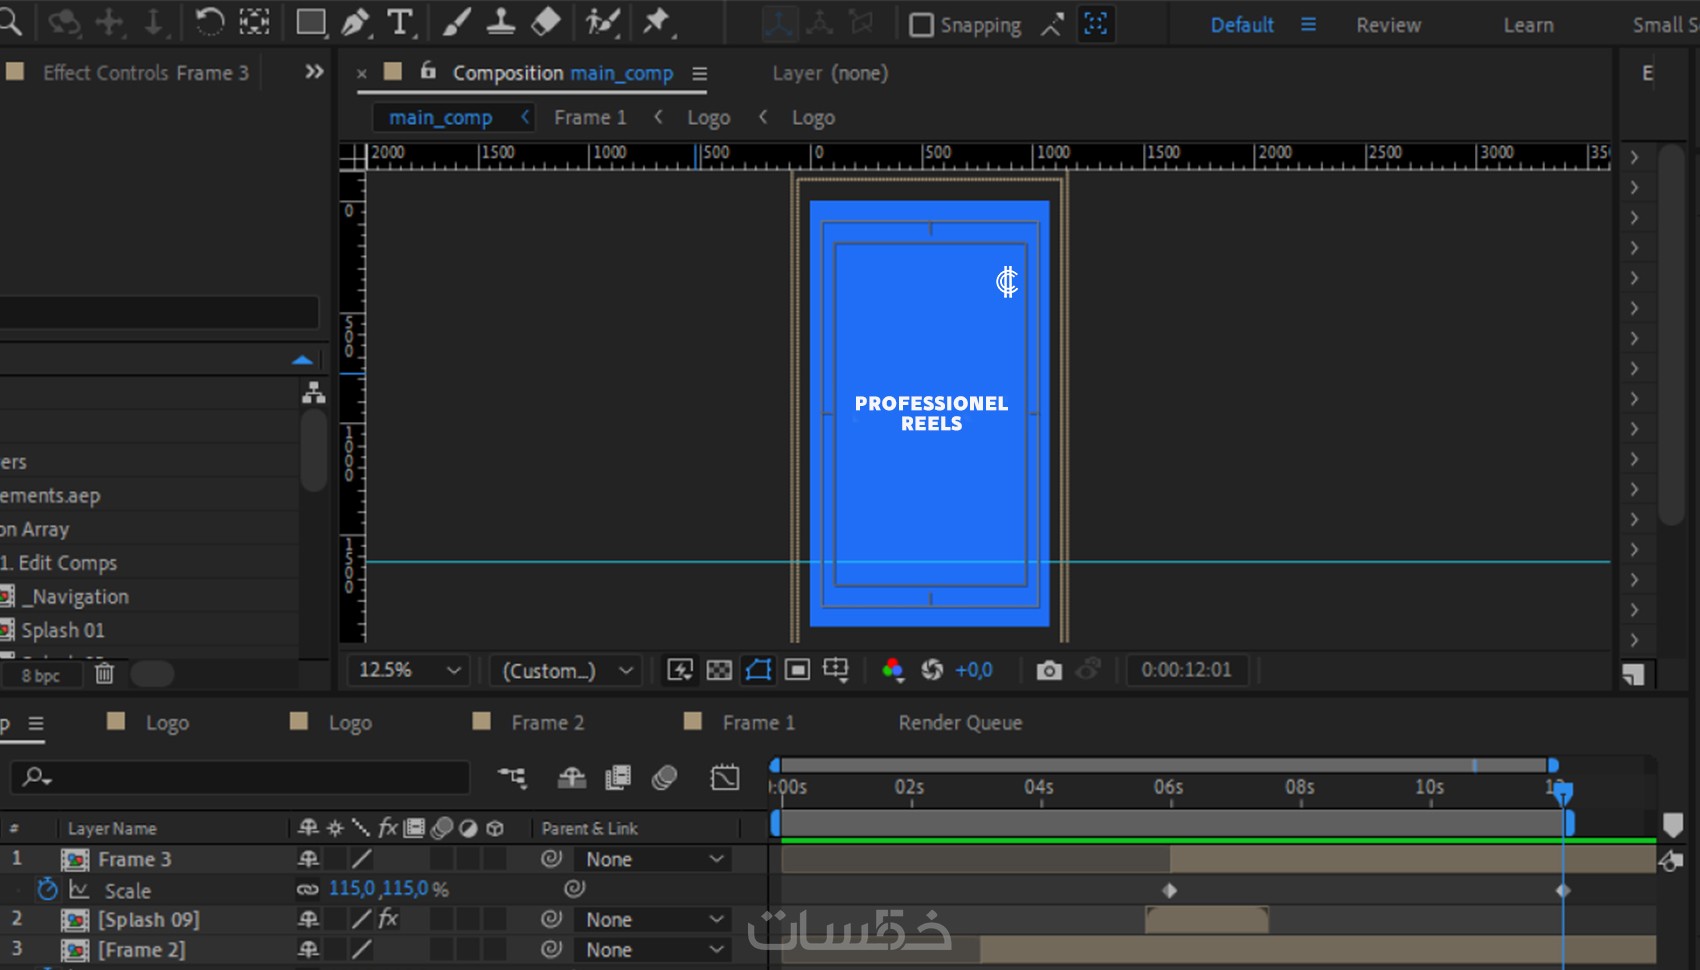
Task: Switch to the Frame 2 timeline tab
Action: point(547,722)
